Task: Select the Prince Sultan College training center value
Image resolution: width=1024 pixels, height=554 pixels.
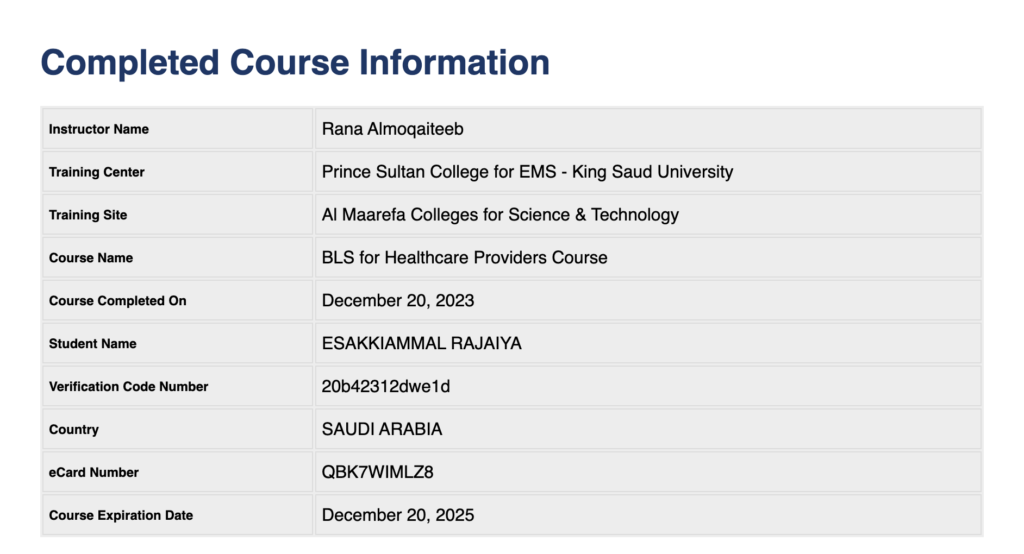Action: click(x=527, y=172)
